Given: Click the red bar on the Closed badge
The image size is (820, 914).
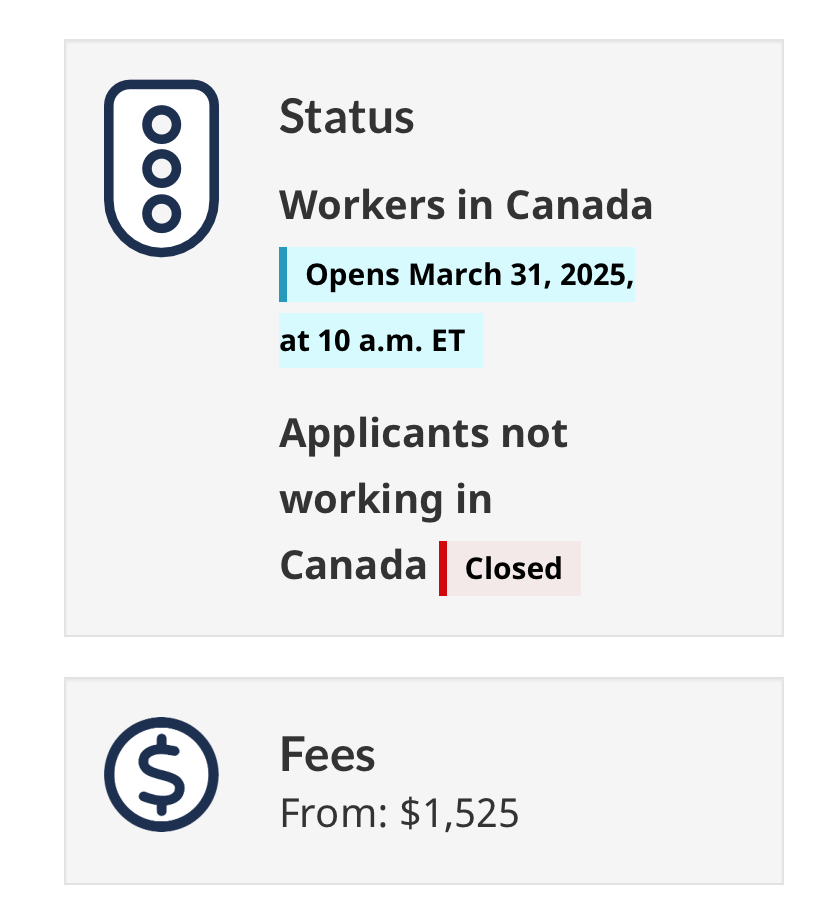Looking at the screenshot, I should tap(443, 568).
